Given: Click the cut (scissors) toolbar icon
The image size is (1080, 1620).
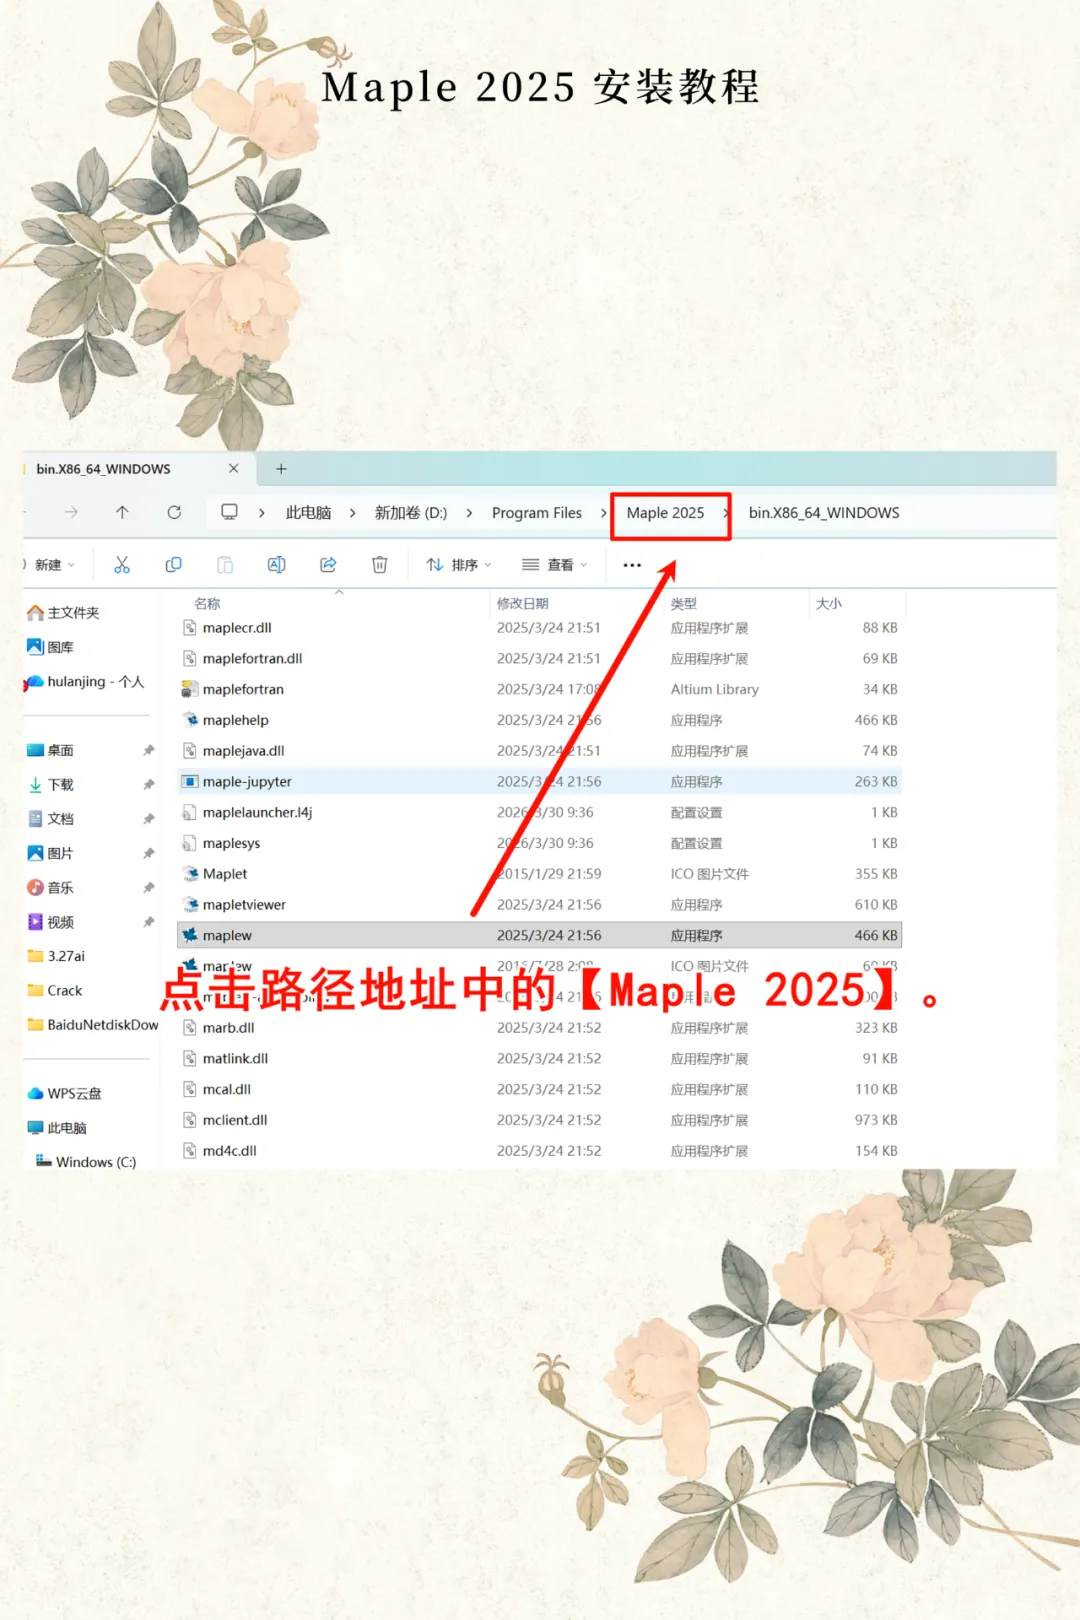Looking at the screenshot, I should click(x=122, y=565).
